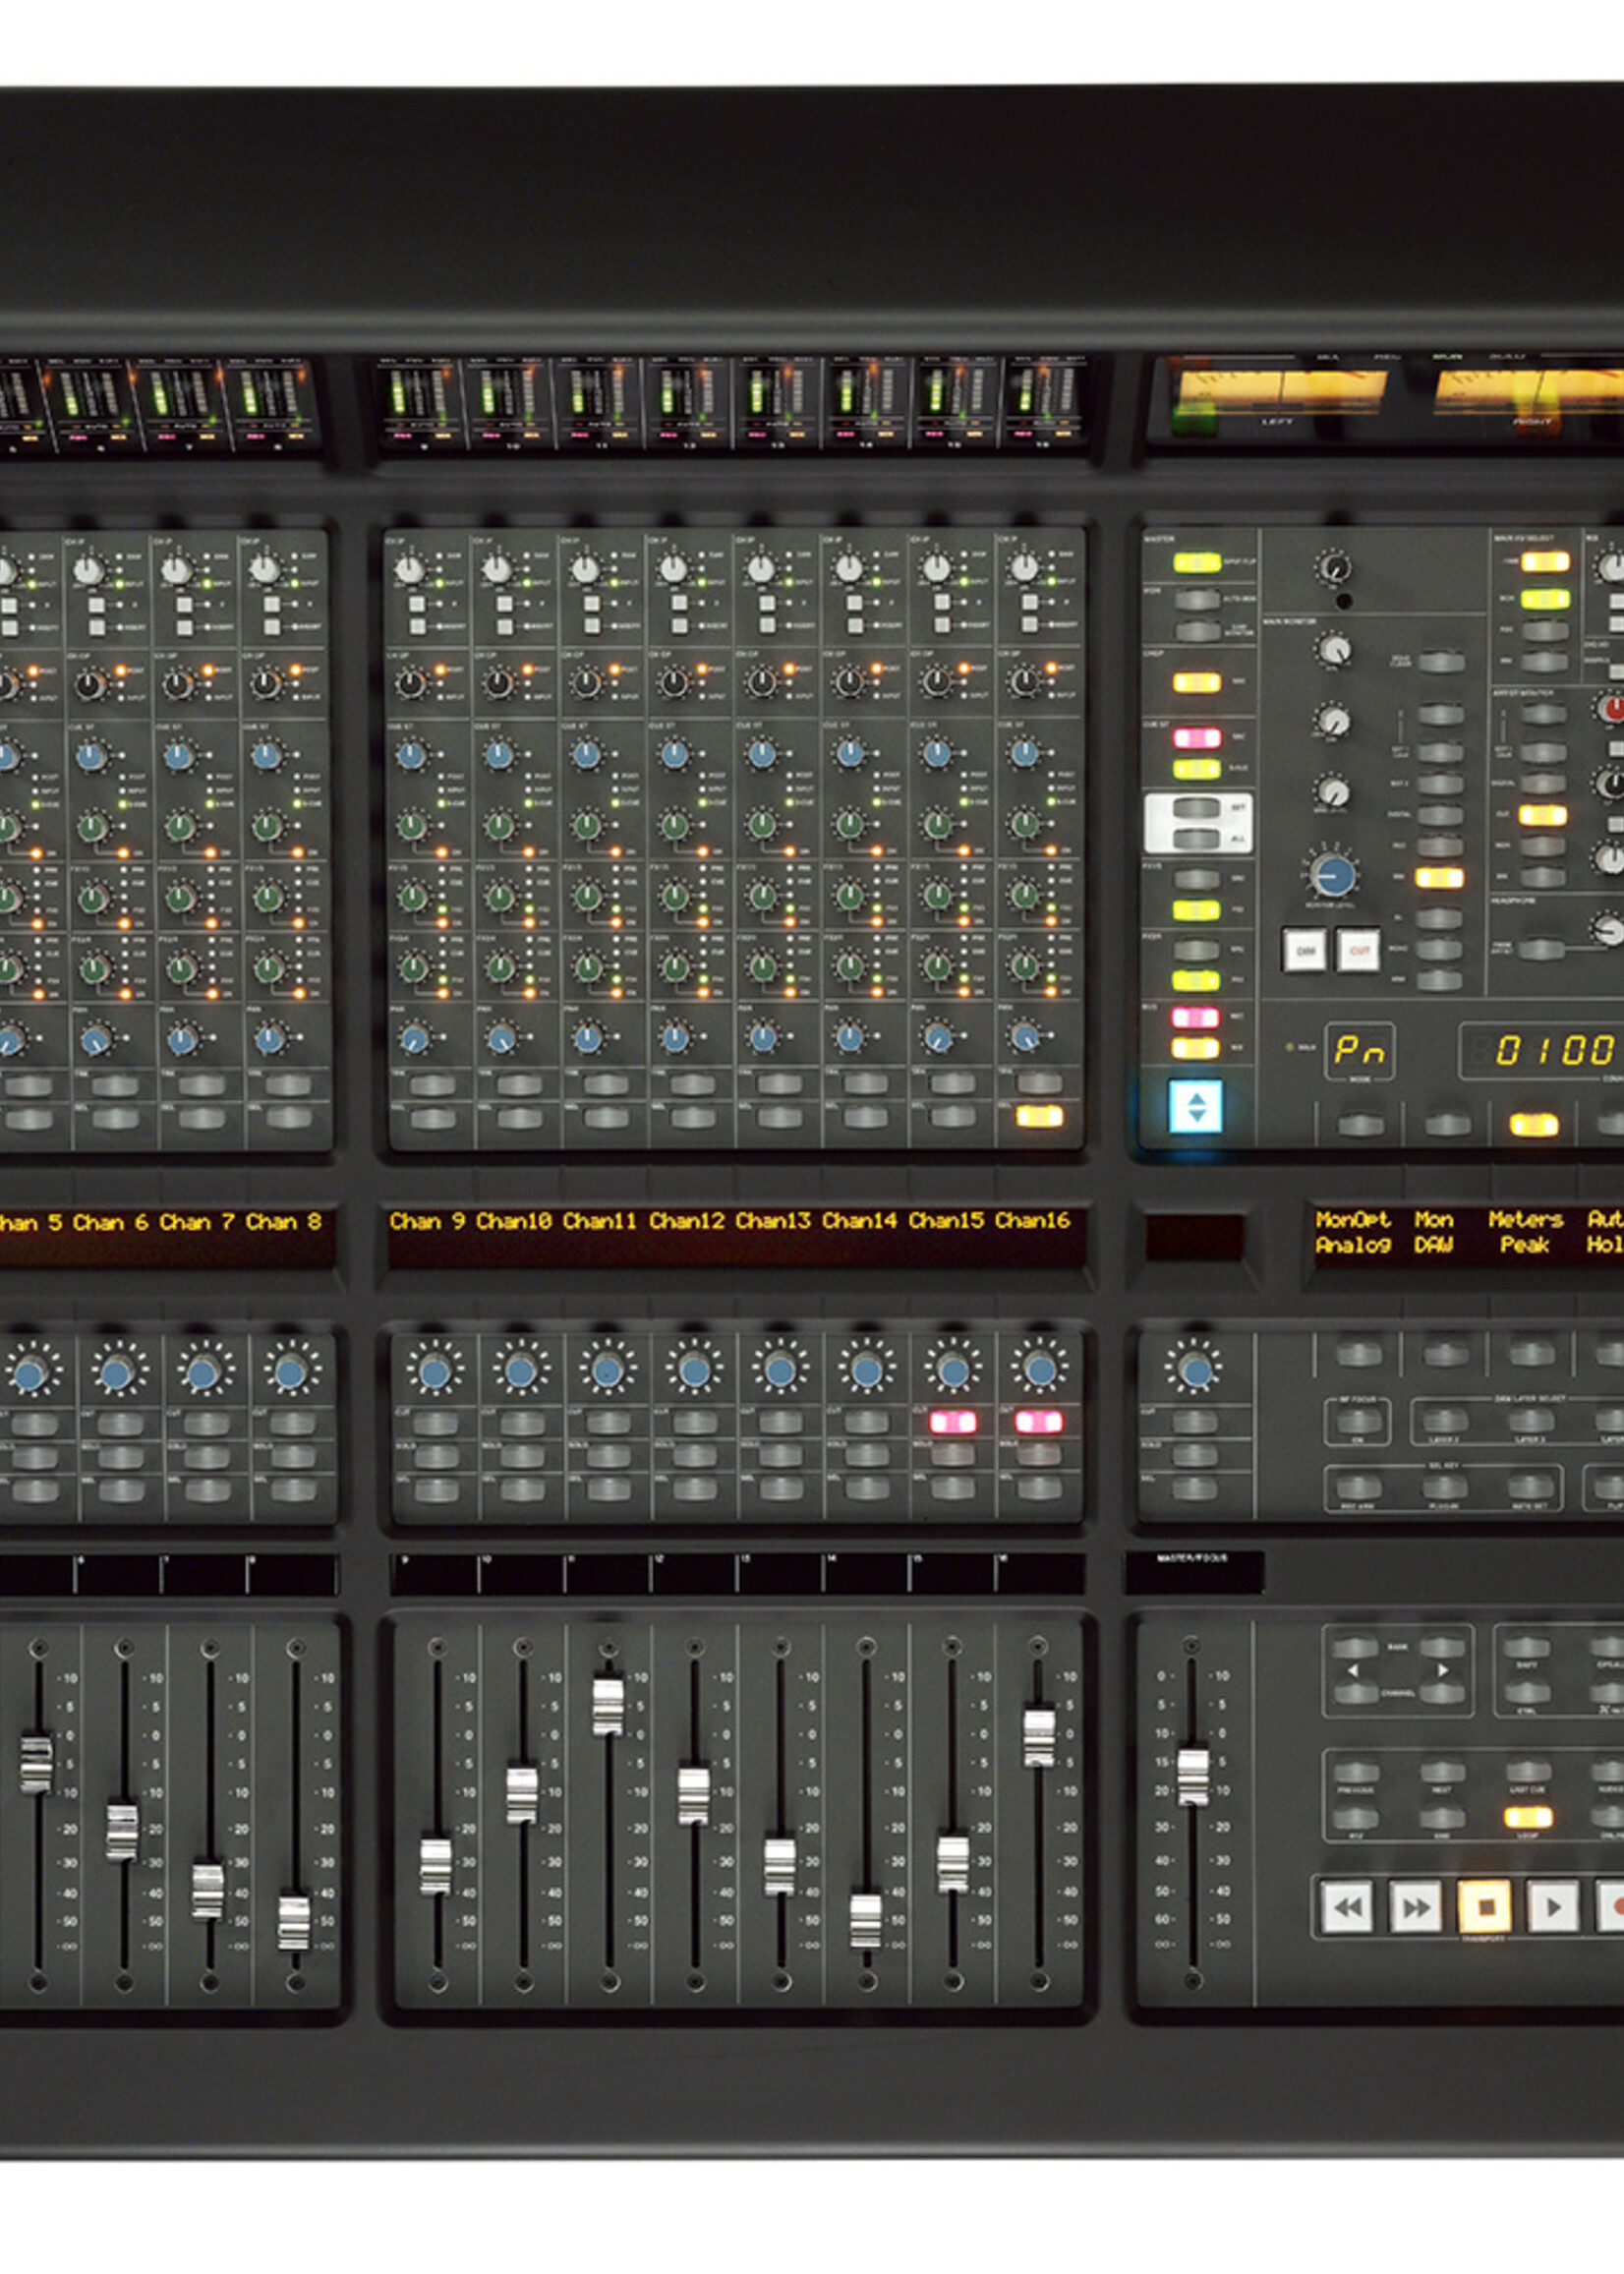
Task: Turn the blue pan knob on Chan10 strip
Action: (502, 1039)
